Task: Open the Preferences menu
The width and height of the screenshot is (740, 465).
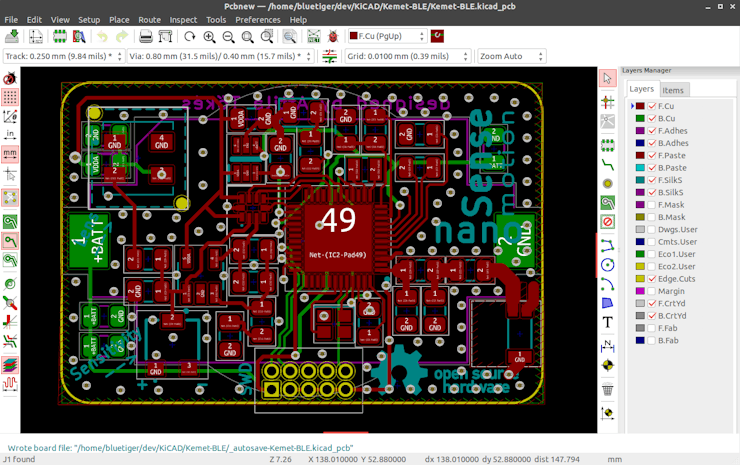Action: [257, 19]
